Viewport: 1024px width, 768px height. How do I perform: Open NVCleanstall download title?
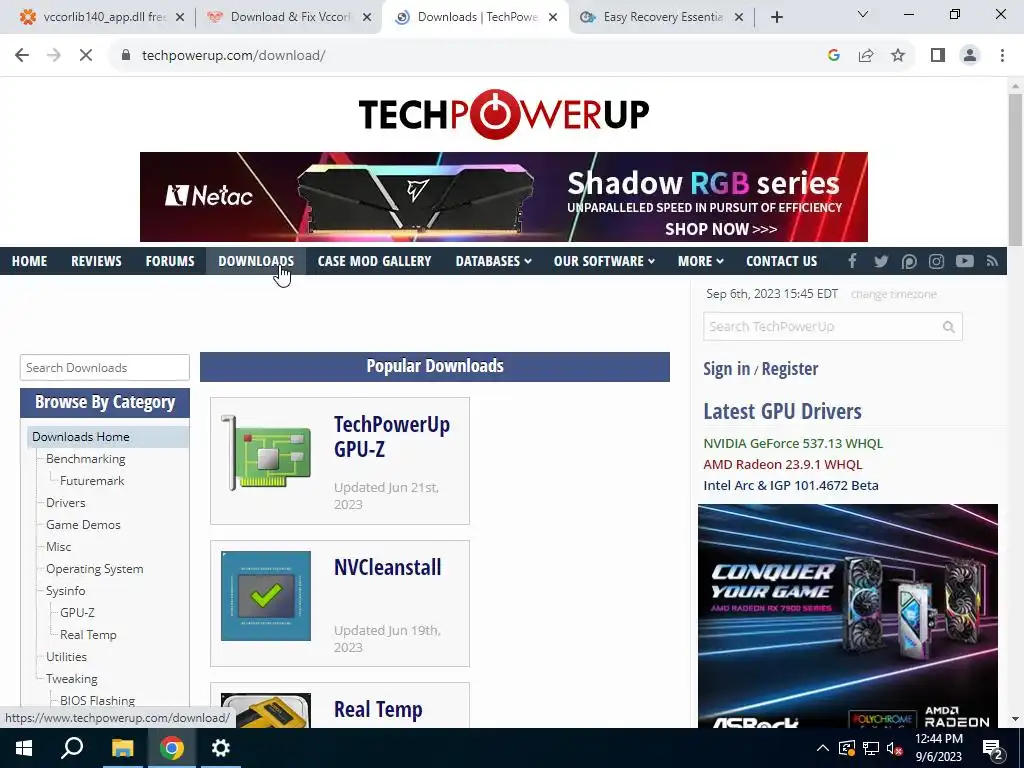click(x=387, y=567)
